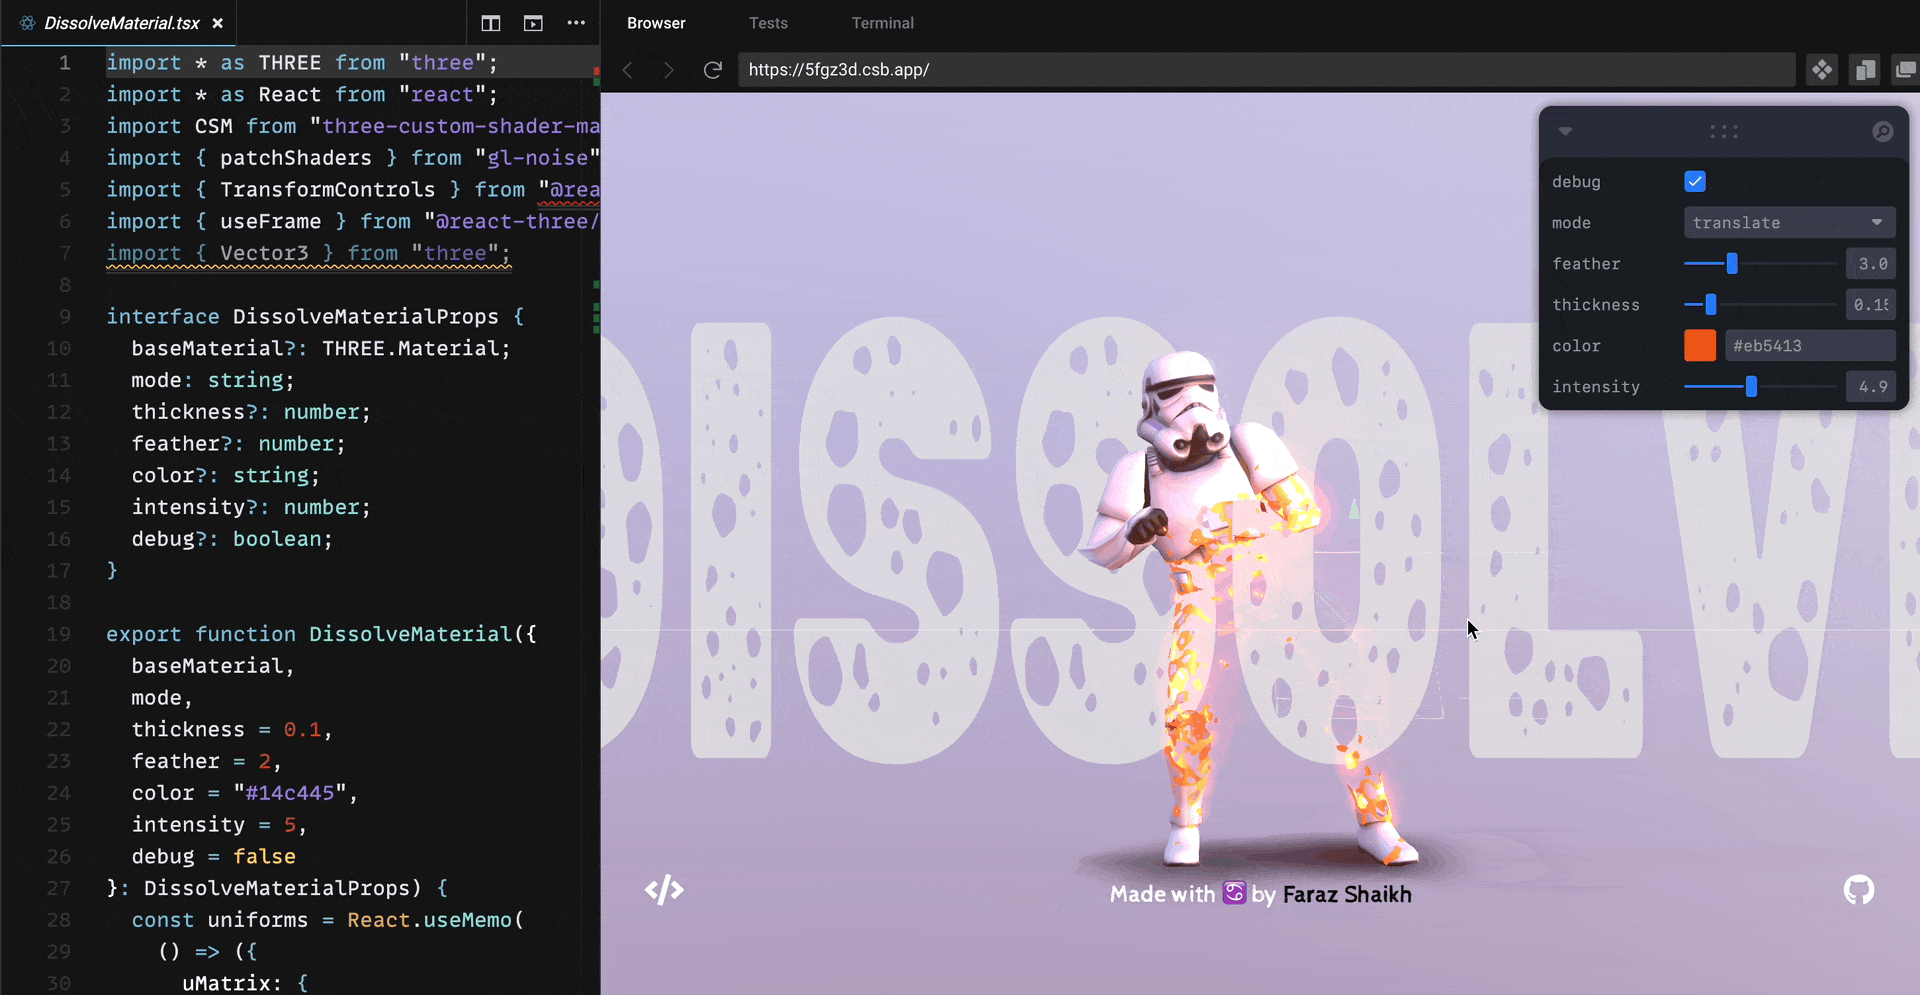Screen dimensions: 1920x995
Task: Click the intensity value field 4.9
Action: (1871, 386)
